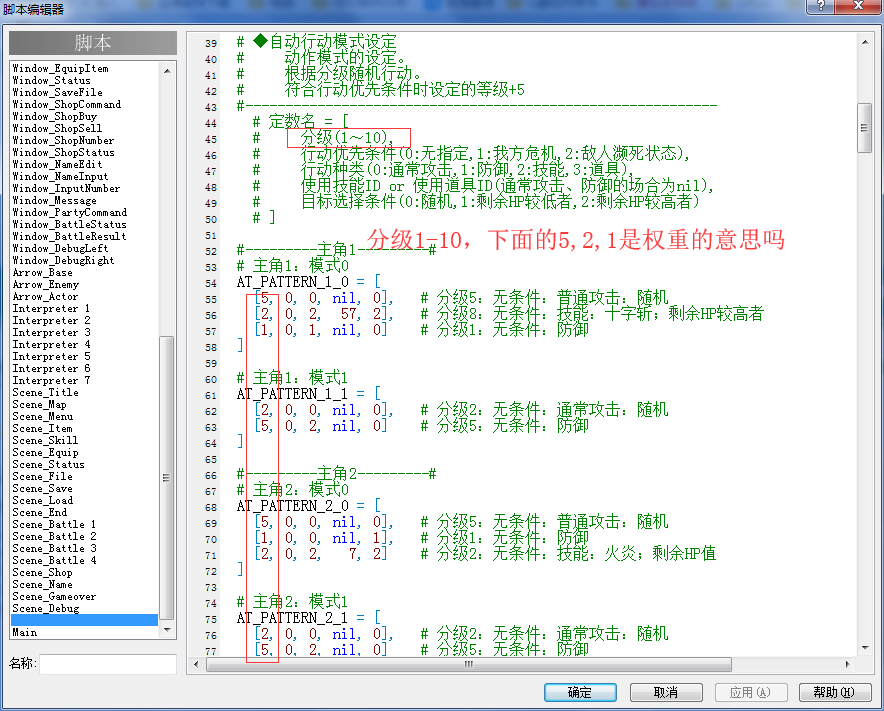Click the script list scrollbar thumb
Viewport: 884px width, 711px height.
tap(167, 478)
